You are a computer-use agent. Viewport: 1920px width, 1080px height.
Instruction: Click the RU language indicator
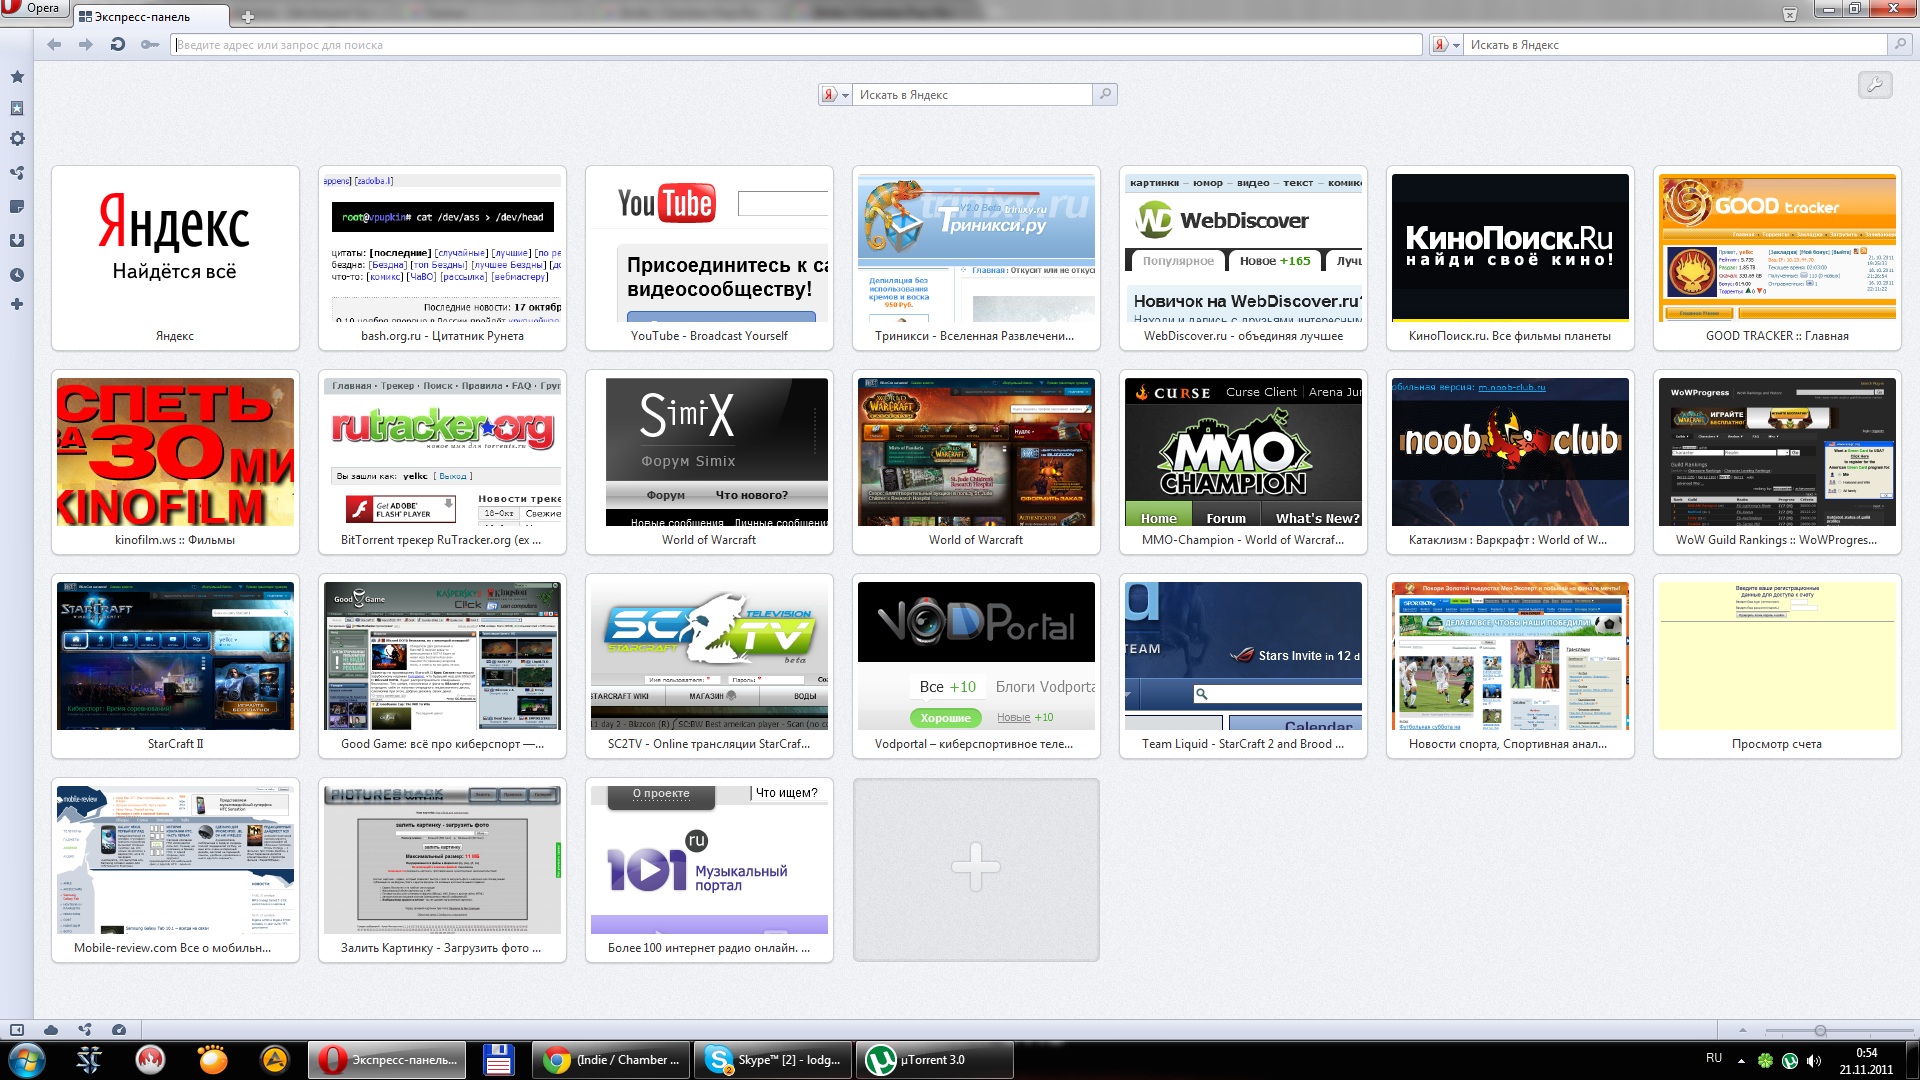(x=1714, y=1058)
